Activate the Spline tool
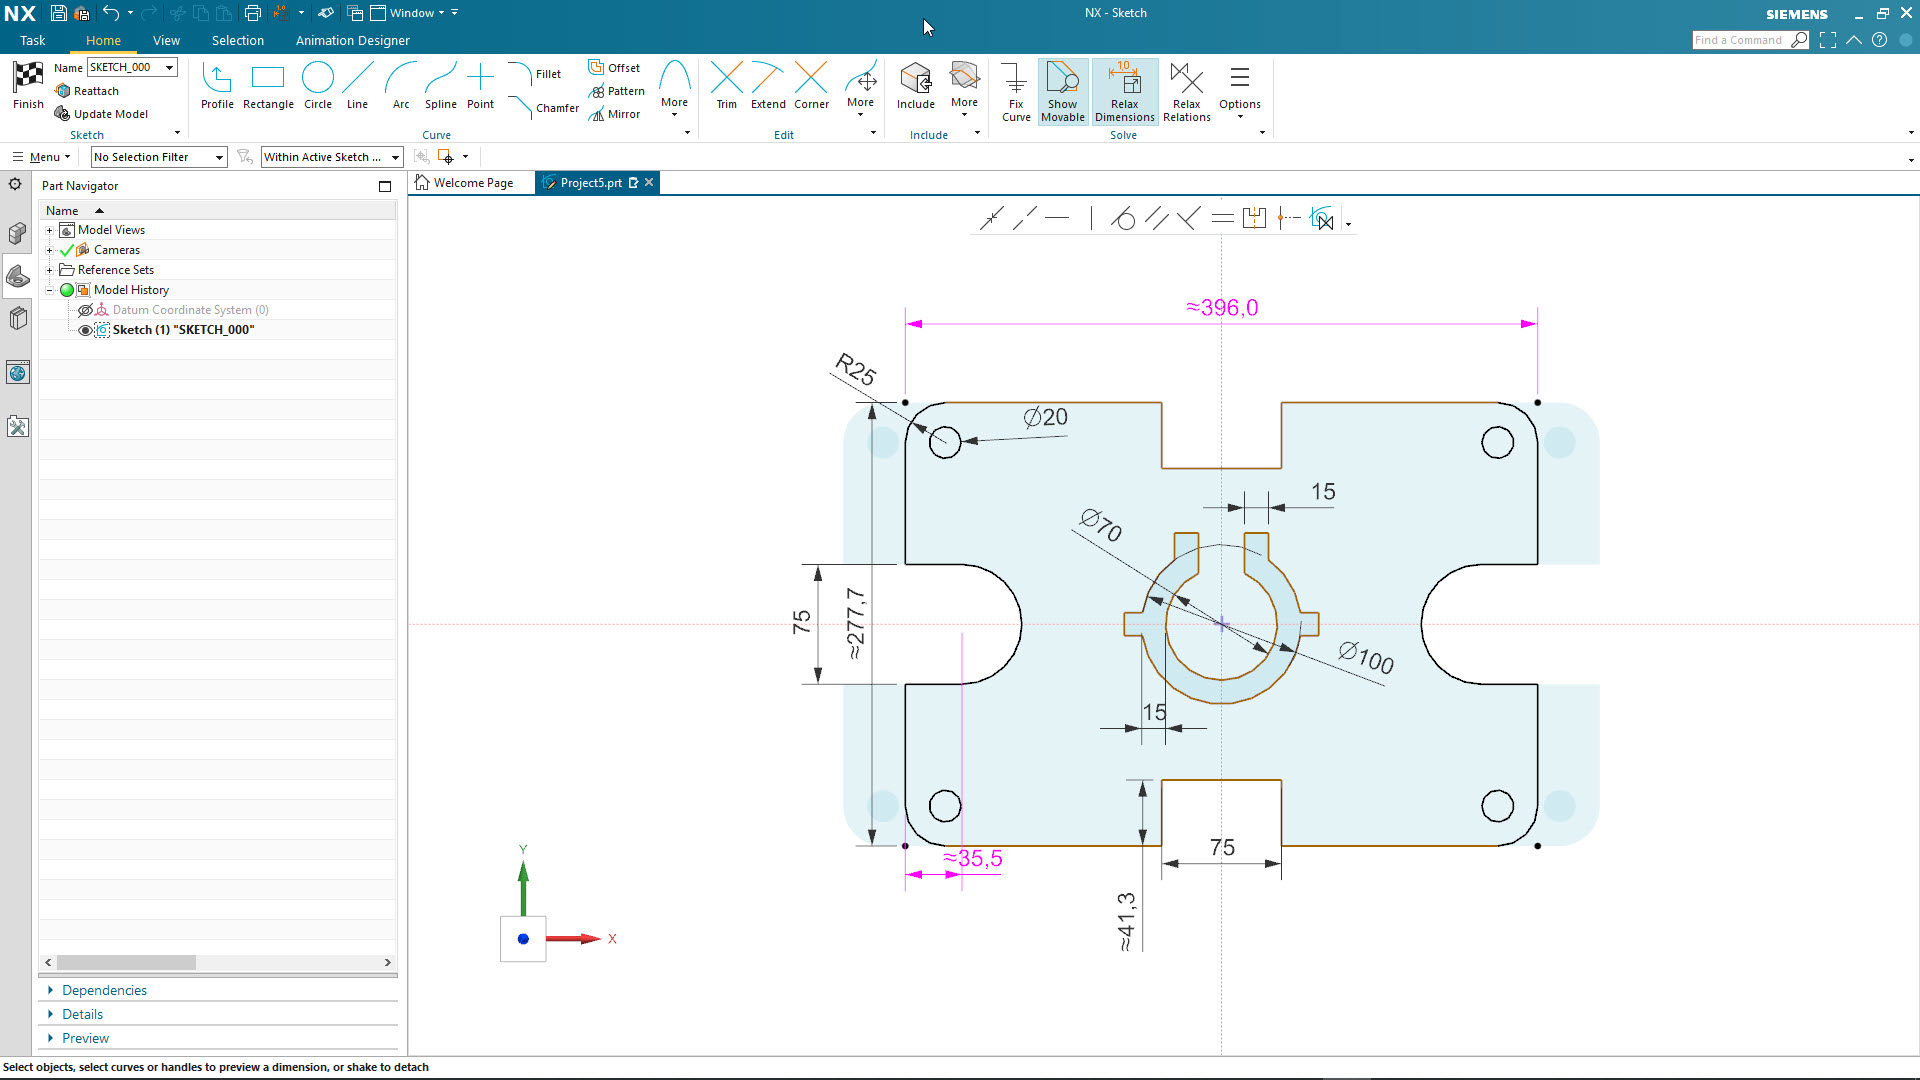Viewport: 1920px width, 1080px height. click(440, 85)
